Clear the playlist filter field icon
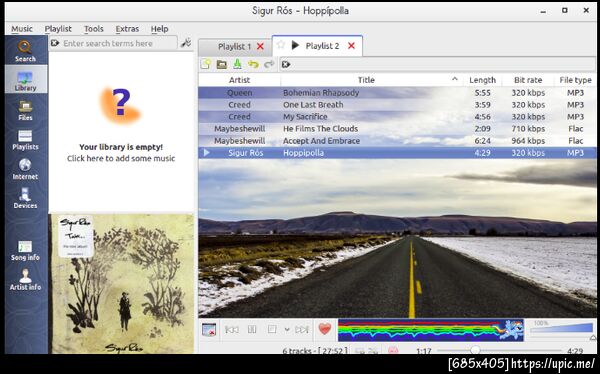This screenshot has width=600, height=374. tap(286, 64)
